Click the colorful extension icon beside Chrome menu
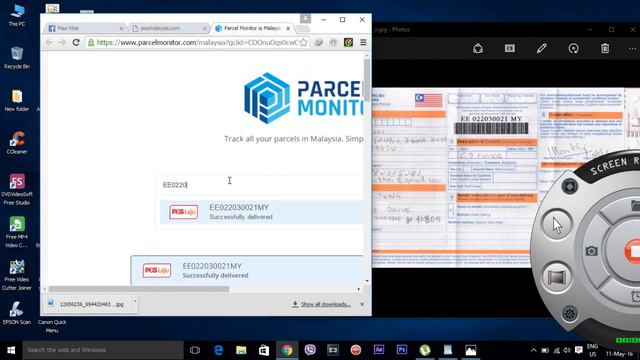 pyautogui.click(x=348, y=42)
